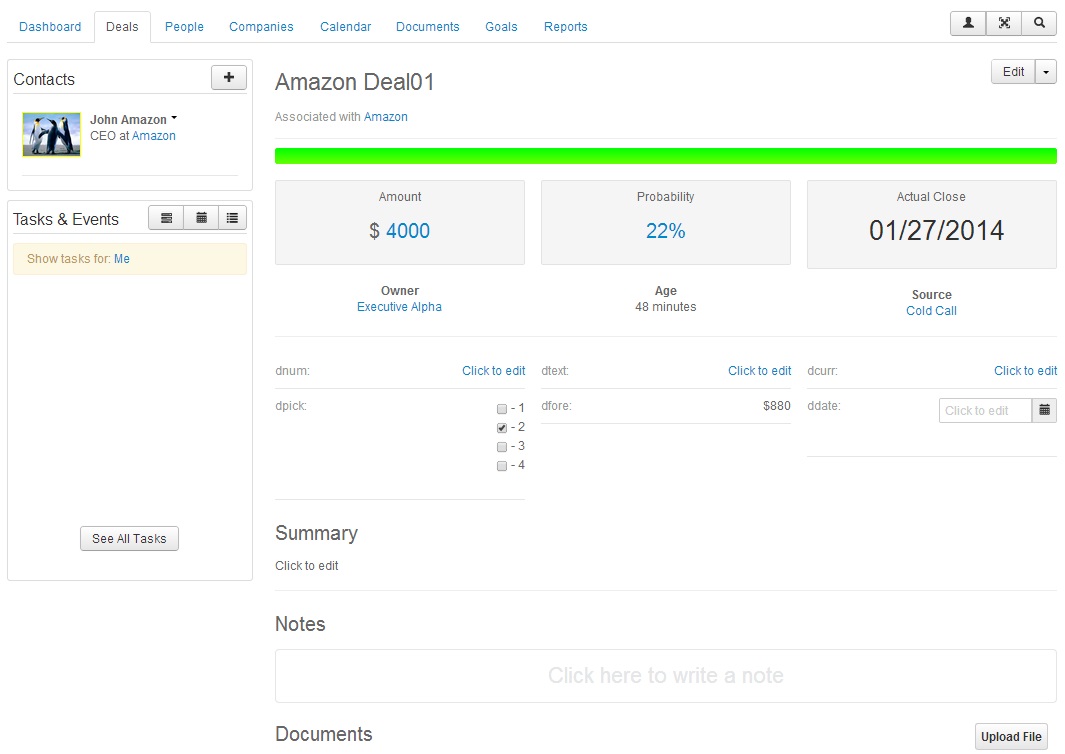The height and width of the screenshot is (754, 1065).
Task: Change owner Executive Alpha
Action: [x=399, y=306]
